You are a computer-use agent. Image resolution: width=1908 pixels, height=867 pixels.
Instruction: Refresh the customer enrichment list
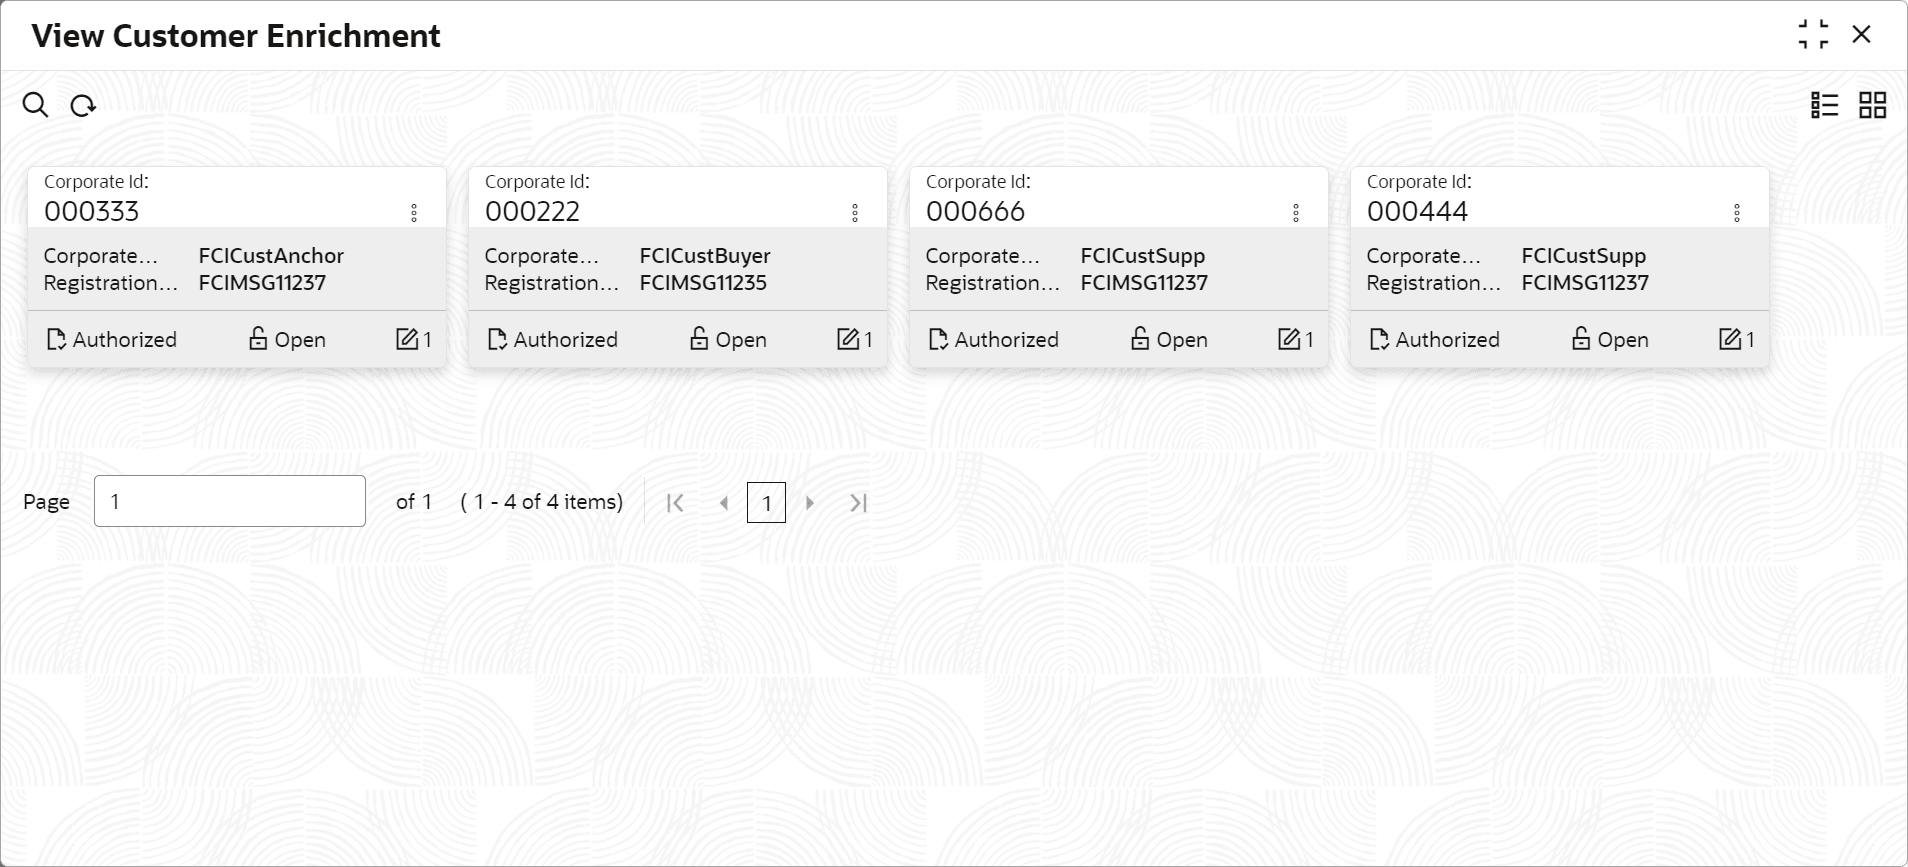click(x=83, y=104)
